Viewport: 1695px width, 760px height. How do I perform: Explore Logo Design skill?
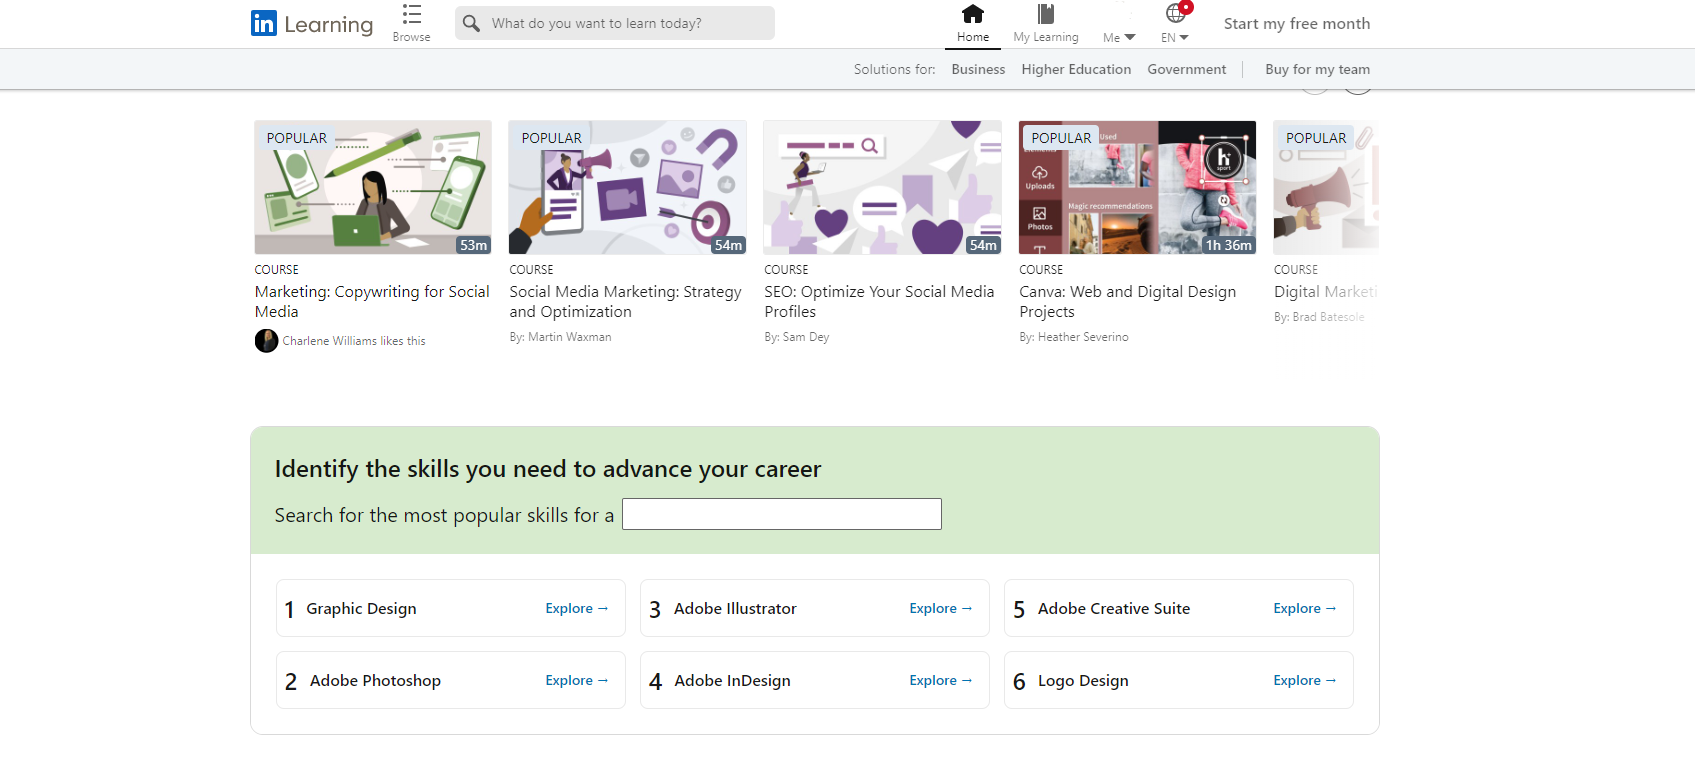click(x=1304, y=680)
